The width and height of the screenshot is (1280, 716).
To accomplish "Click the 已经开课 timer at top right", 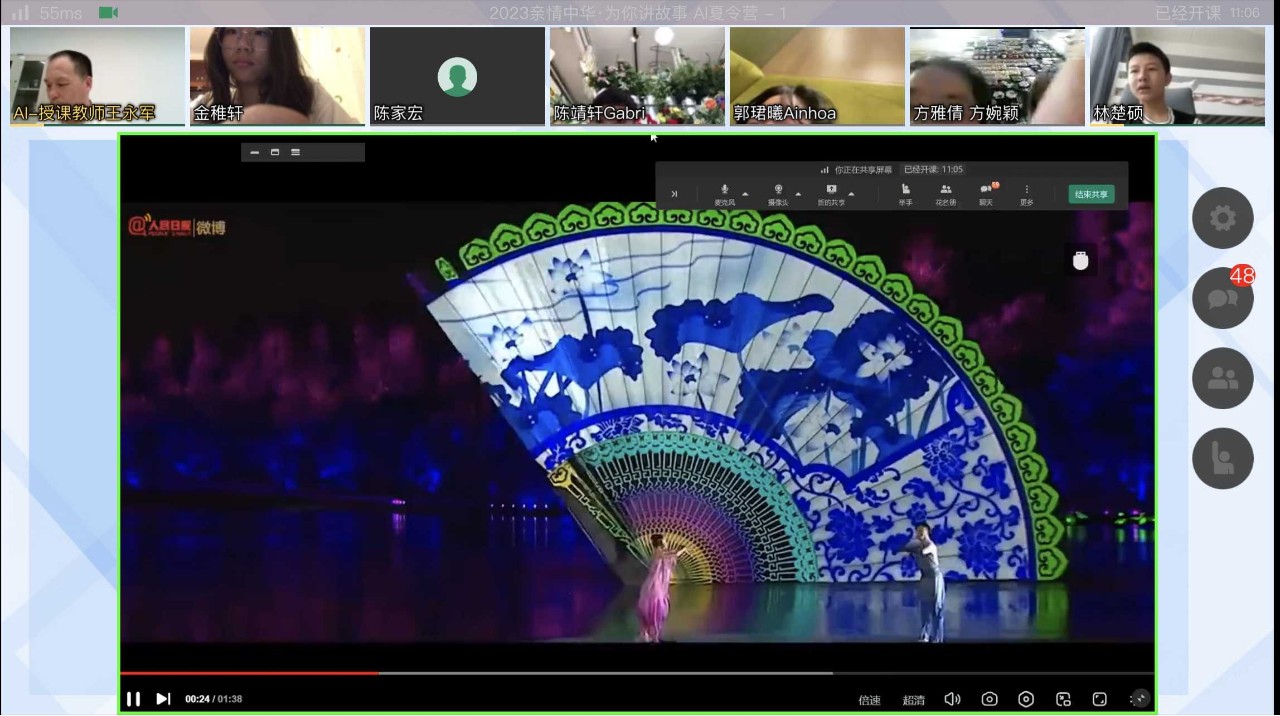I will (1207, 13).
